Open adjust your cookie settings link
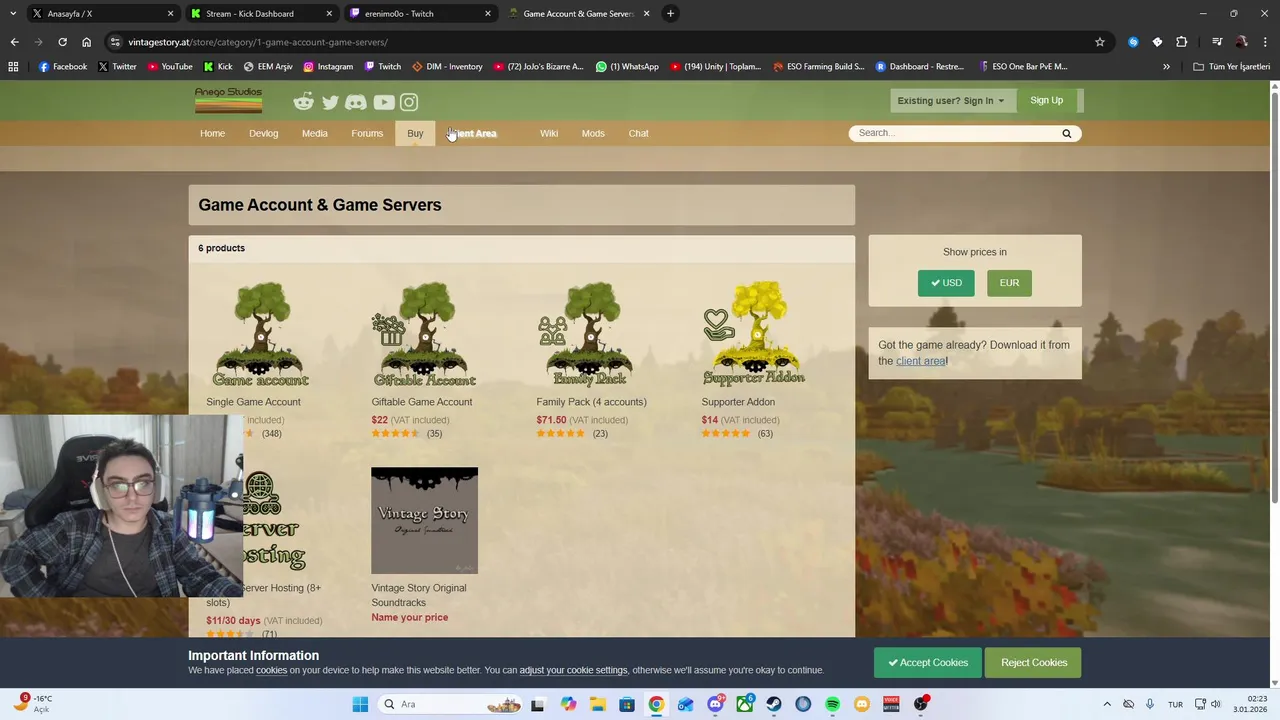 (573, 670)
